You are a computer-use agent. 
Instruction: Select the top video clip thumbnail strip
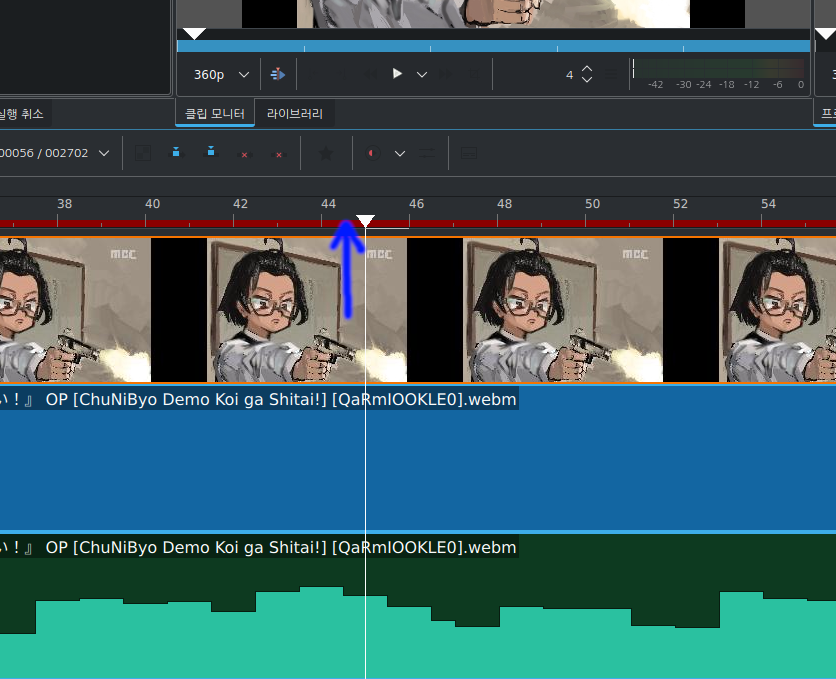pyautogui.click(x=418, y=310)
